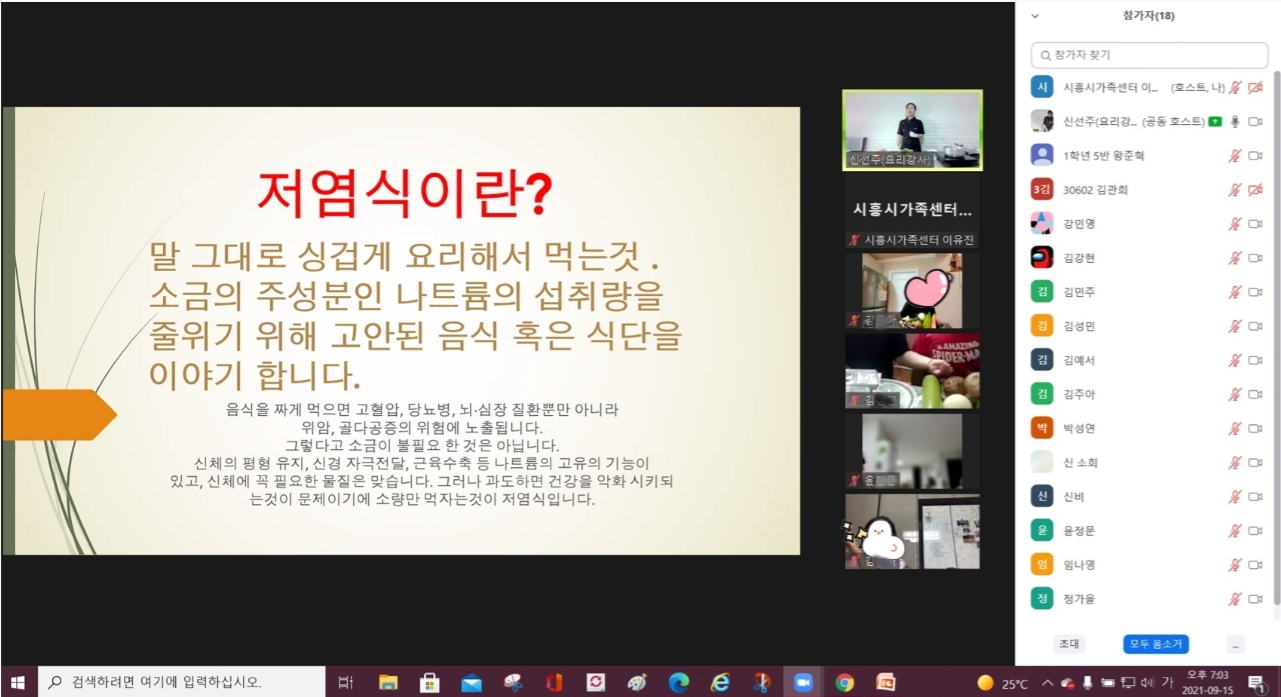Click the 신선주 avatar photo in participants list
The width and height of the screenshot is (1281, 697).
pyautogui.click(x=1042, y=121)
